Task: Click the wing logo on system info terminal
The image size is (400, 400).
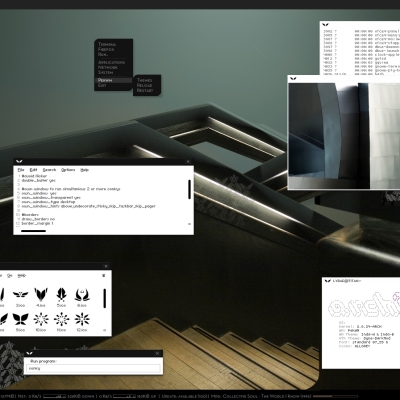Action: (x=327, y=281)
